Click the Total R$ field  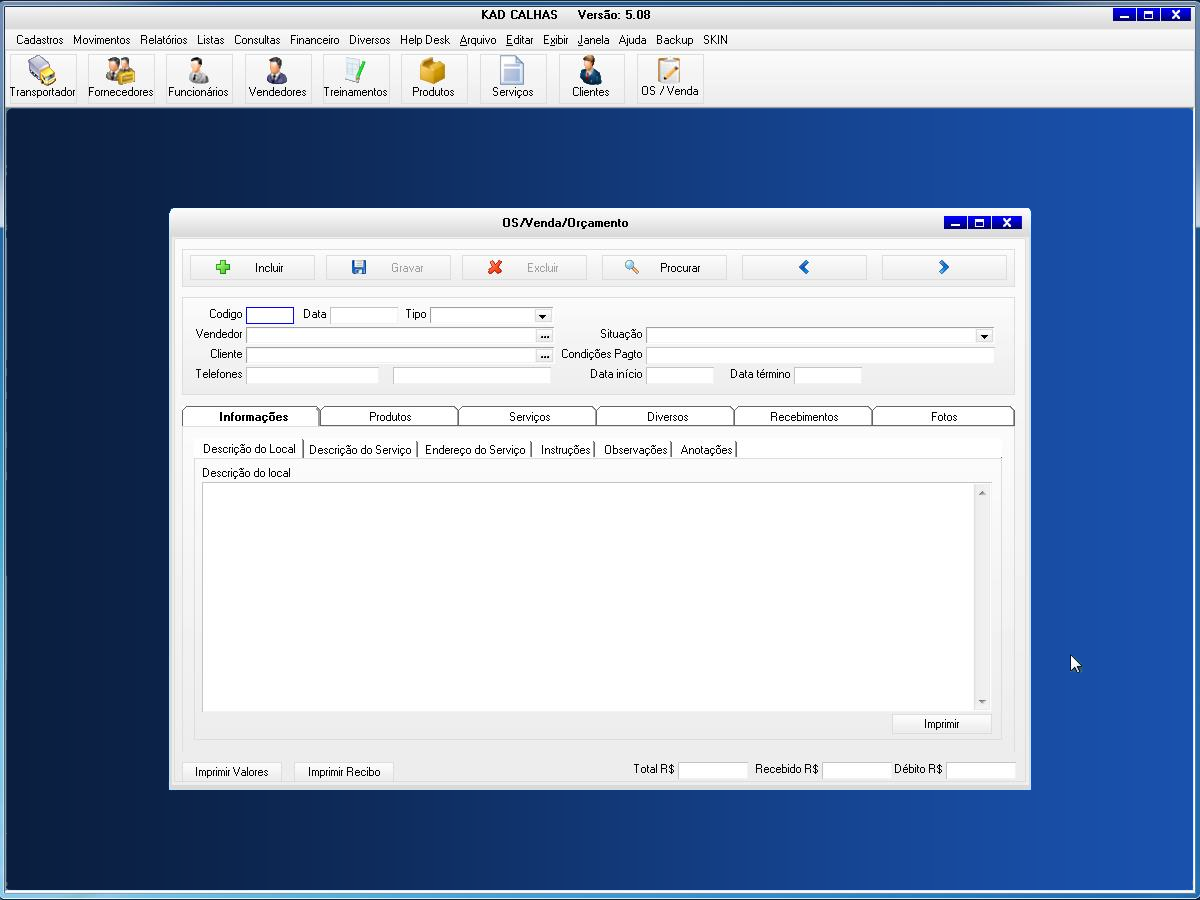pyautogui.click(x=713, y=770)
